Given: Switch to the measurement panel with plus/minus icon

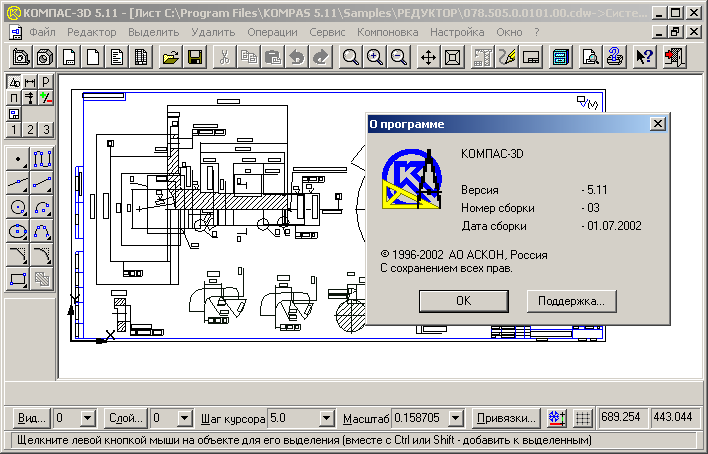Looking at the screenshot, I should point(46,98).
